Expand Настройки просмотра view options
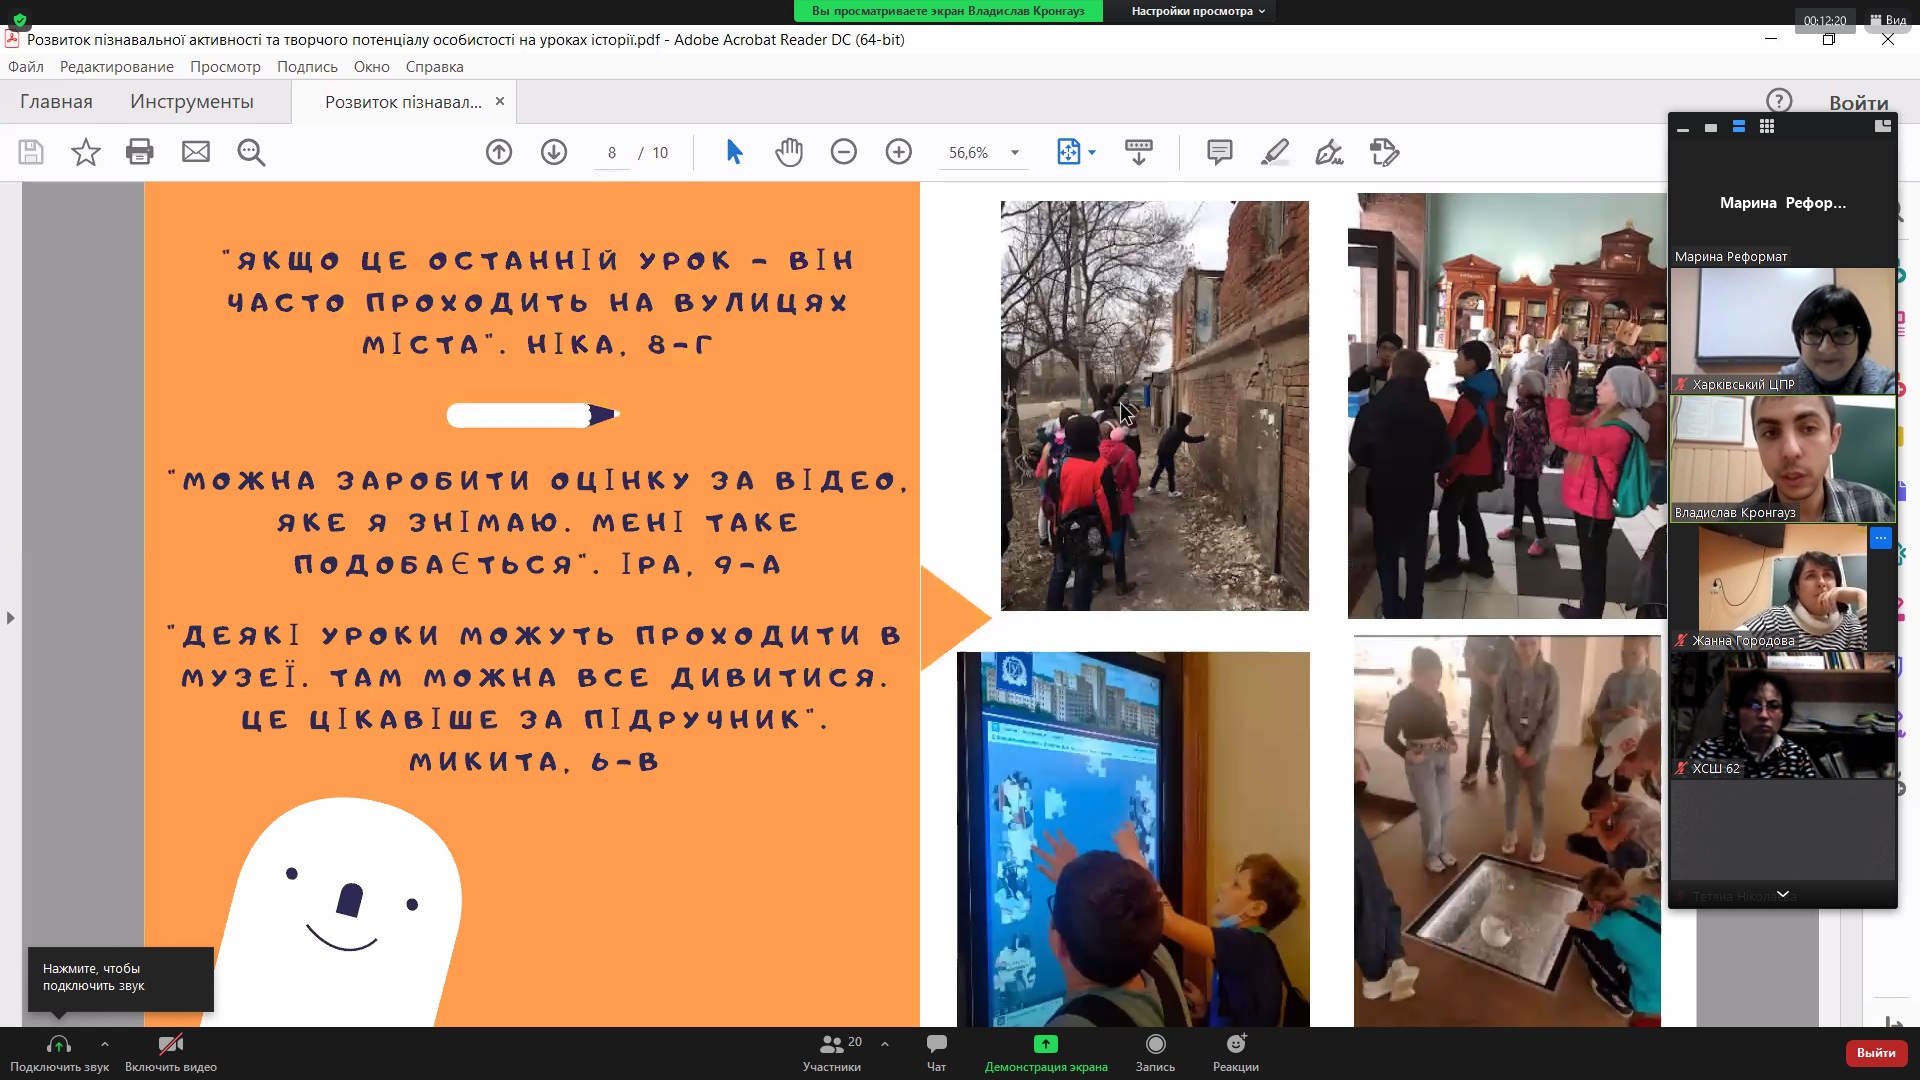1920x1080 pixels. coord(1198,11)
